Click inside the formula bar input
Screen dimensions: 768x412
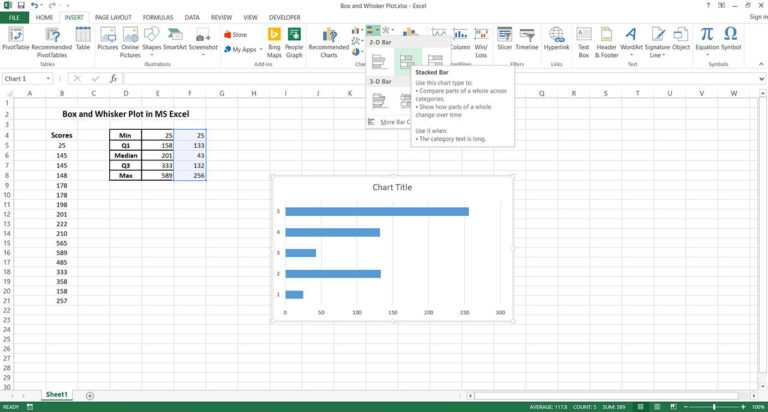(440, 78)
